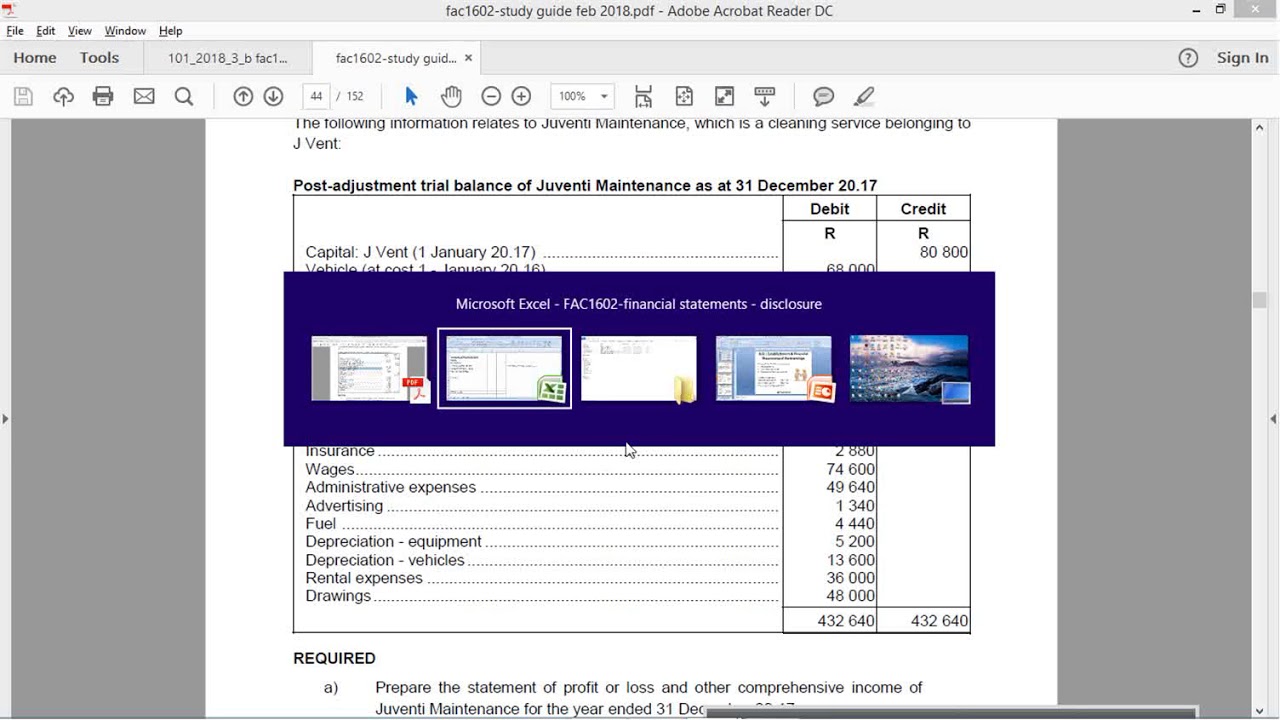Click the Save file icon
Image resolution: width=1280 pixels, height=720 pixels.
click(23, 96)
